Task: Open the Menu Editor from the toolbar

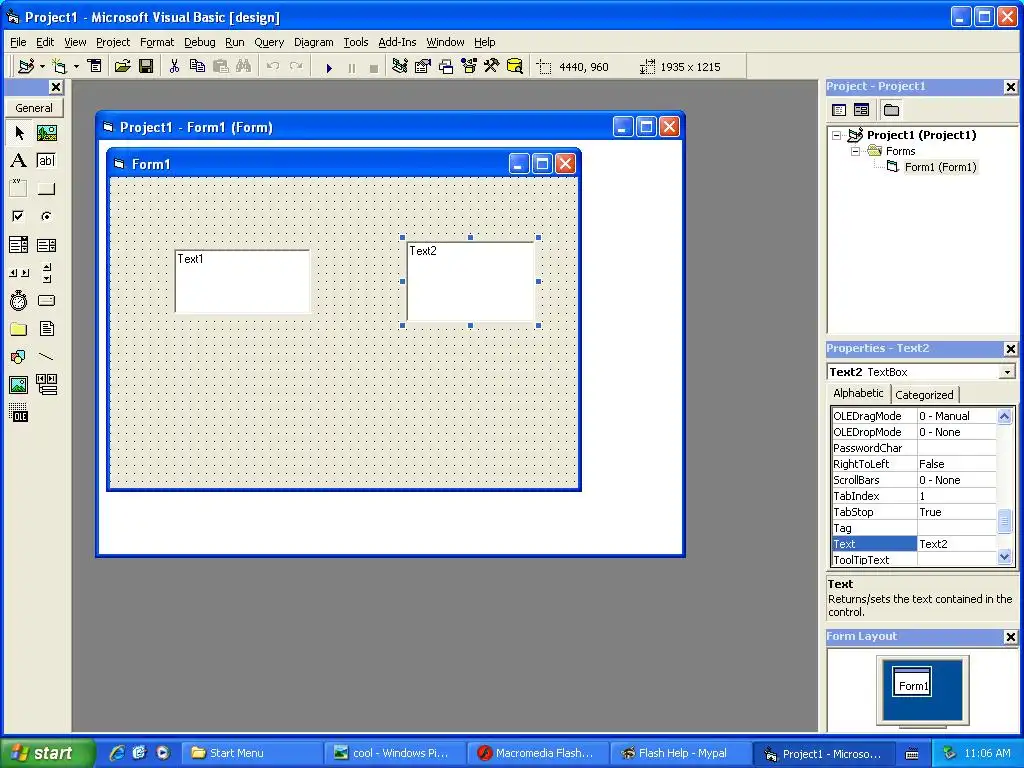Action: pyautogui.click(x=95, y=66)
